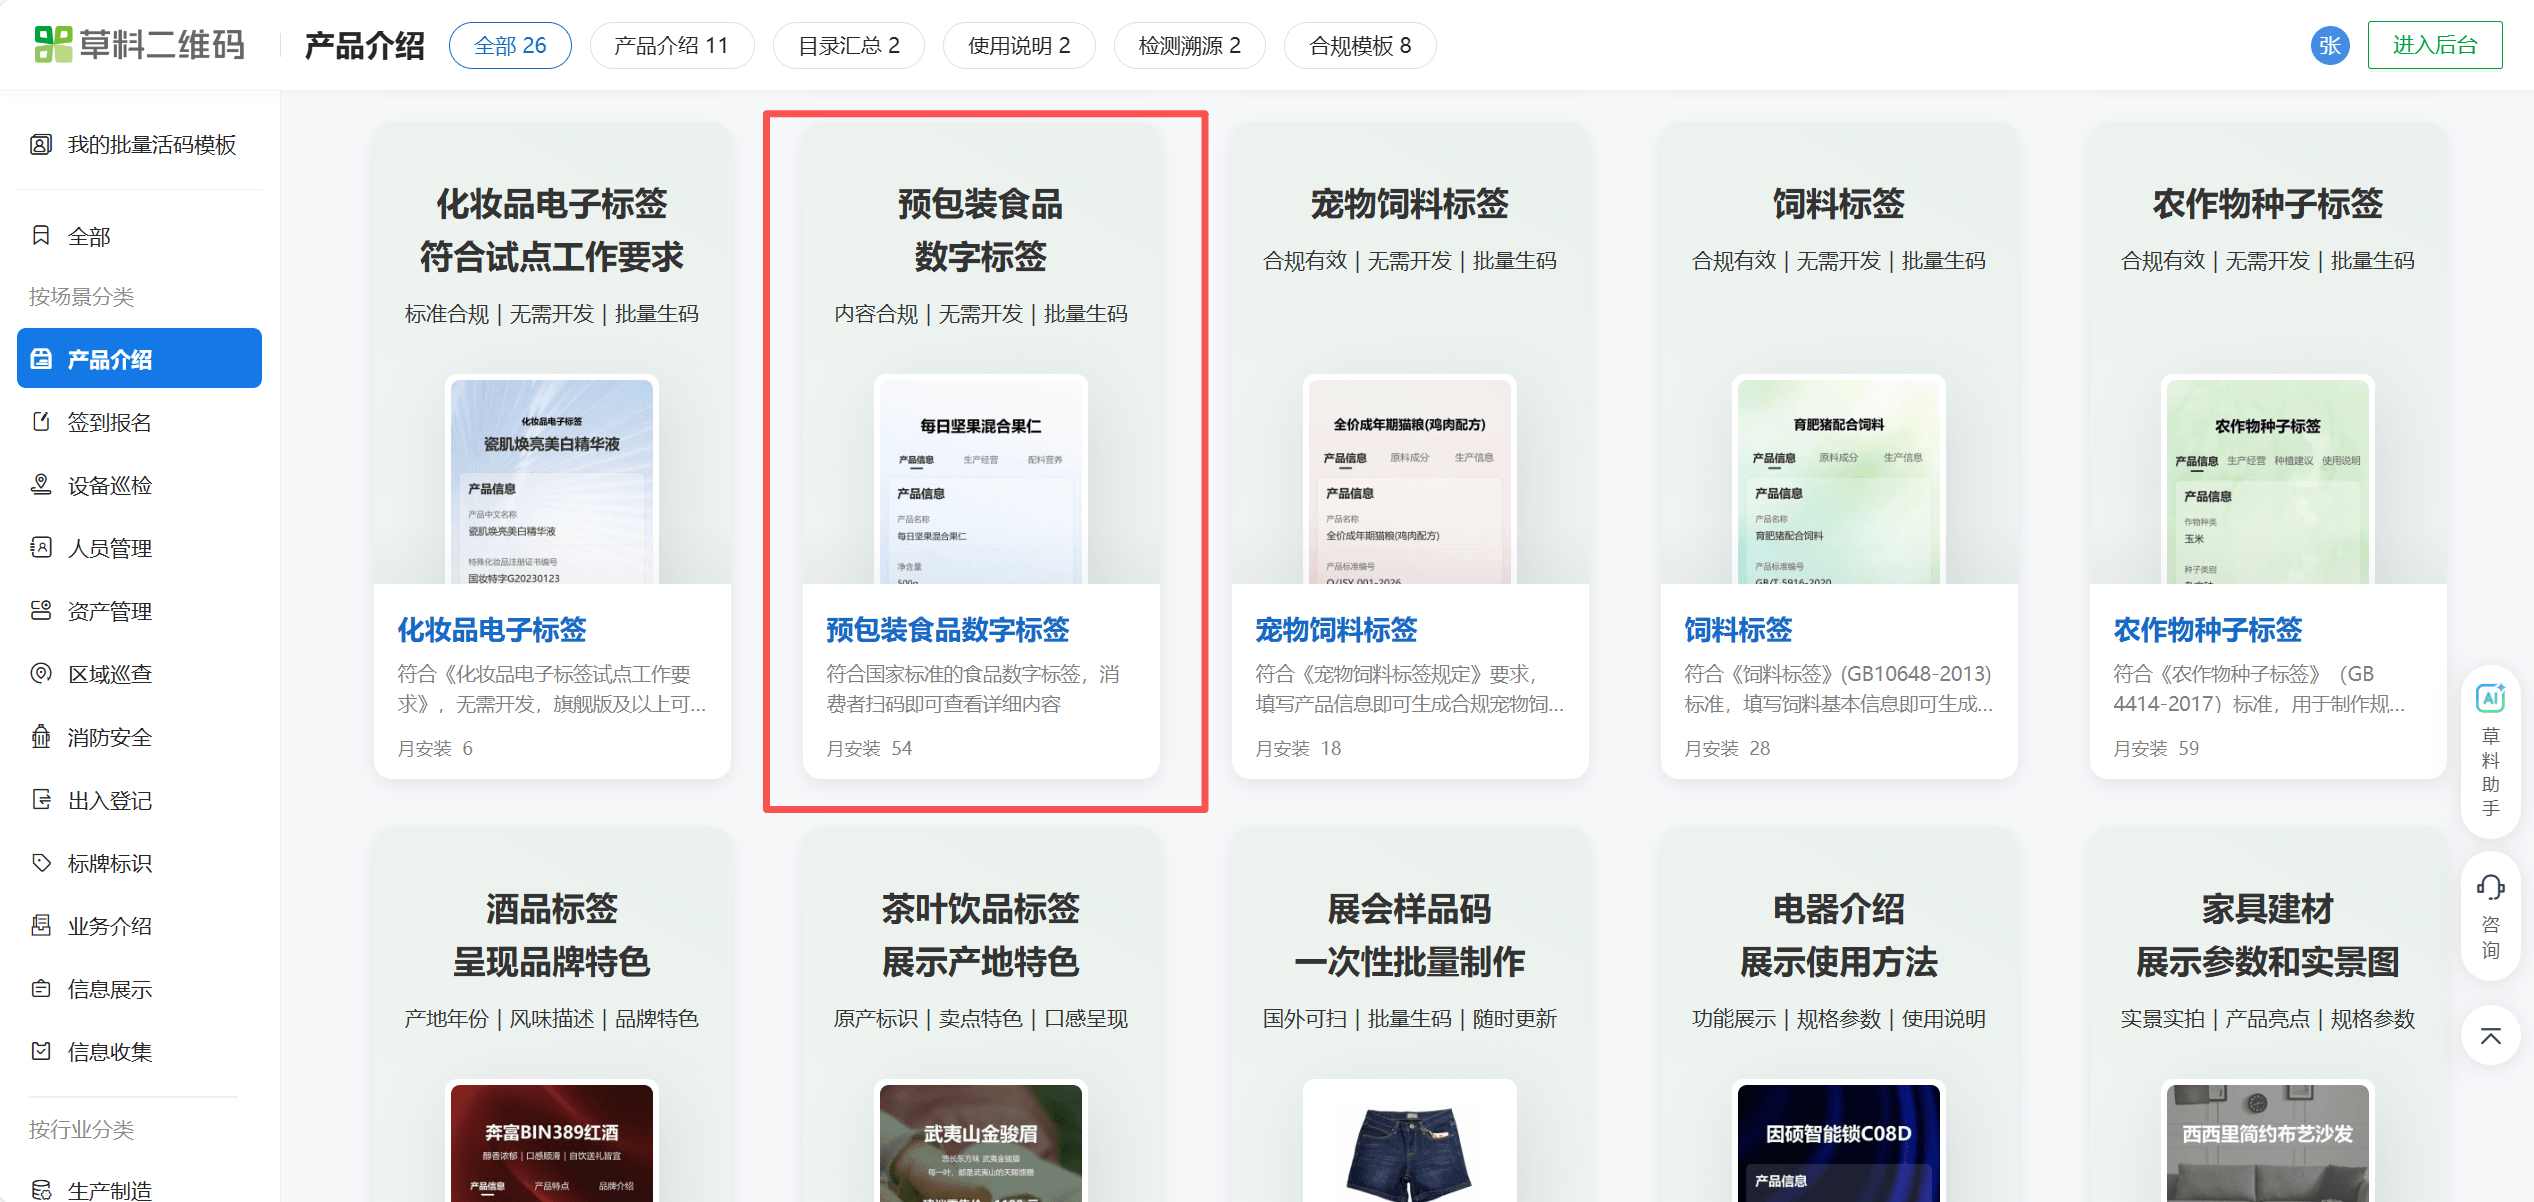Switch to 使用说明 2 tab
Image resolution: width=2534 pixels, height=1202 pixels.
coord(1018,45)
